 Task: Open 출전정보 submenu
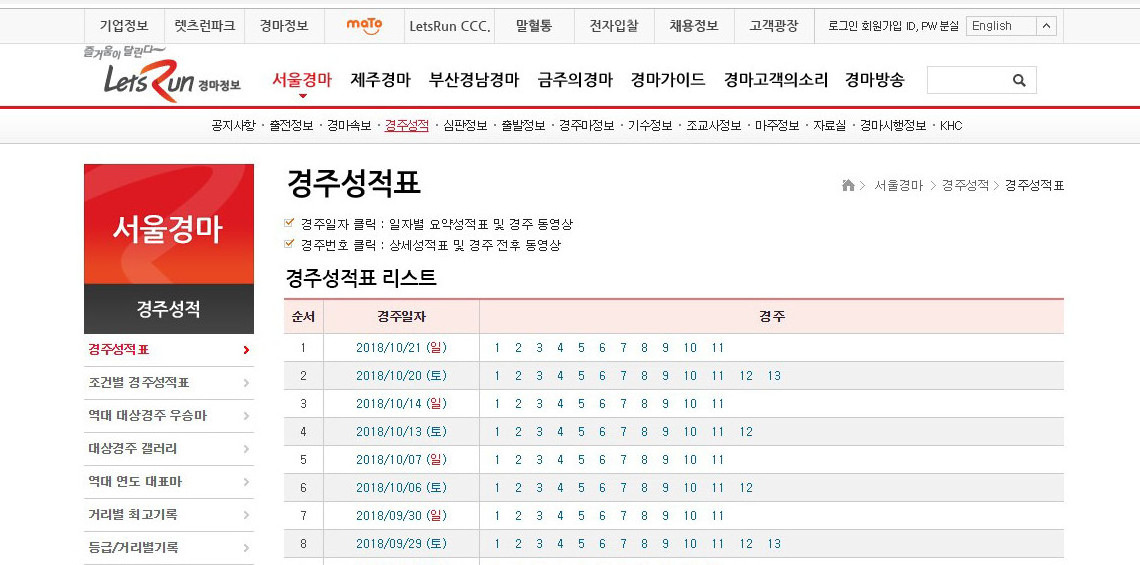292,126
